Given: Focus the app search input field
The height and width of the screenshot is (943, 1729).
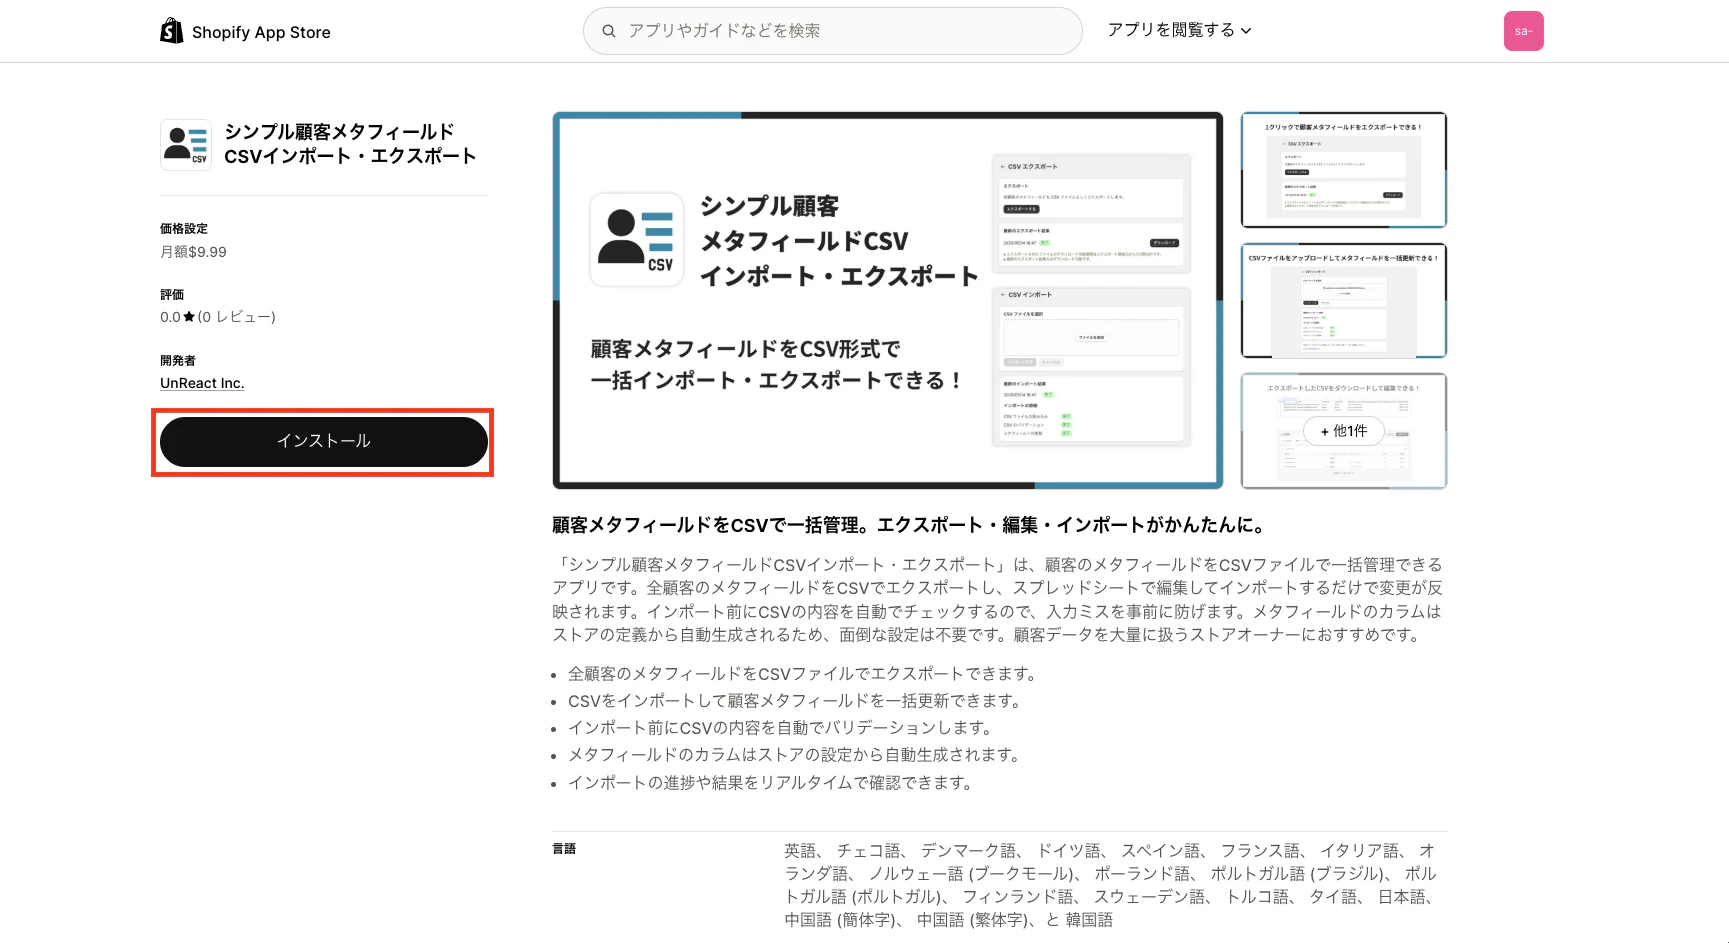Looking at the screenshot, I should click(832, 31).
